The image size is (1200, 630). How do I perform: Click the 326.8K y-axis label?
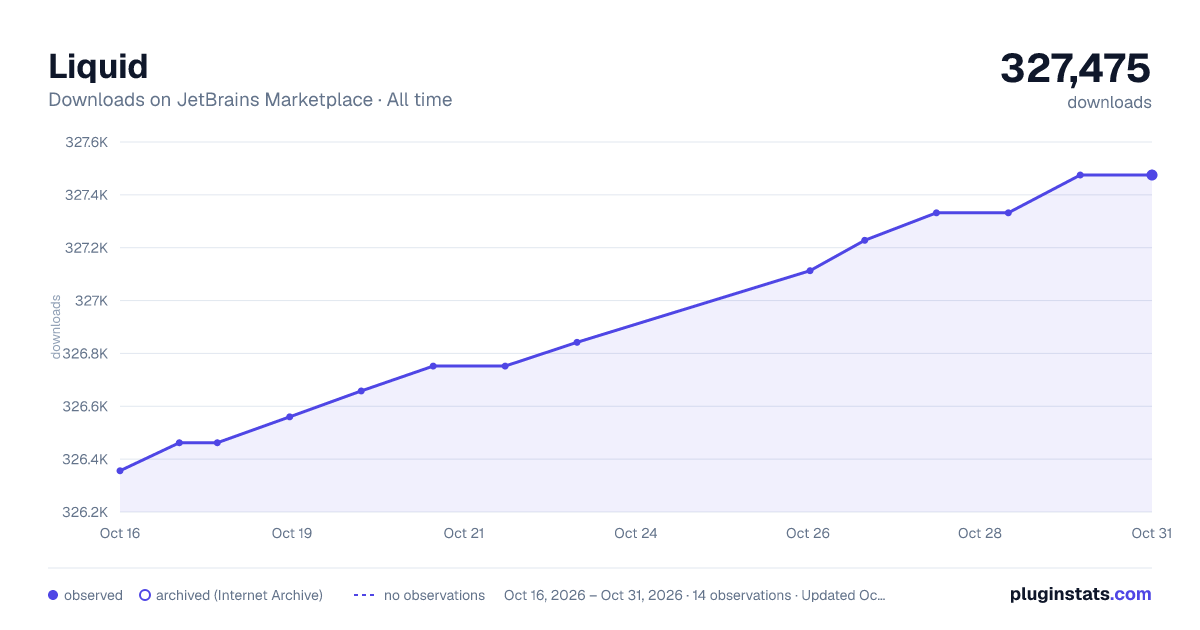(x=86, y=354)
